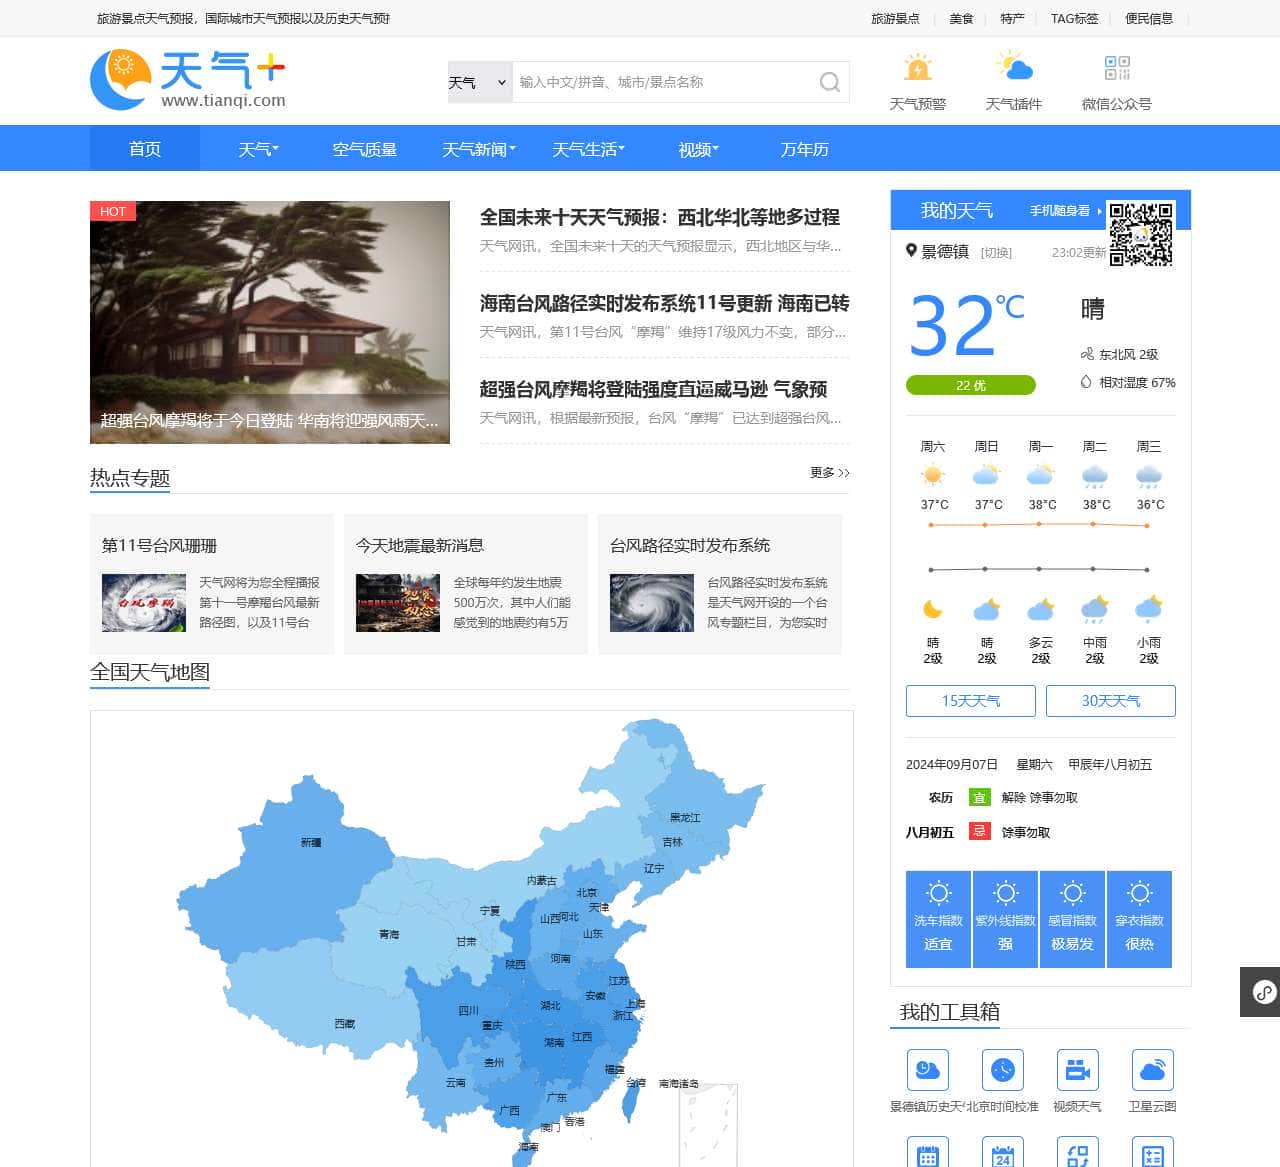Open the 天气 search category dropdown
Image resolution: width=1280 pixels, height=1167 pixels.
(479, 82)
